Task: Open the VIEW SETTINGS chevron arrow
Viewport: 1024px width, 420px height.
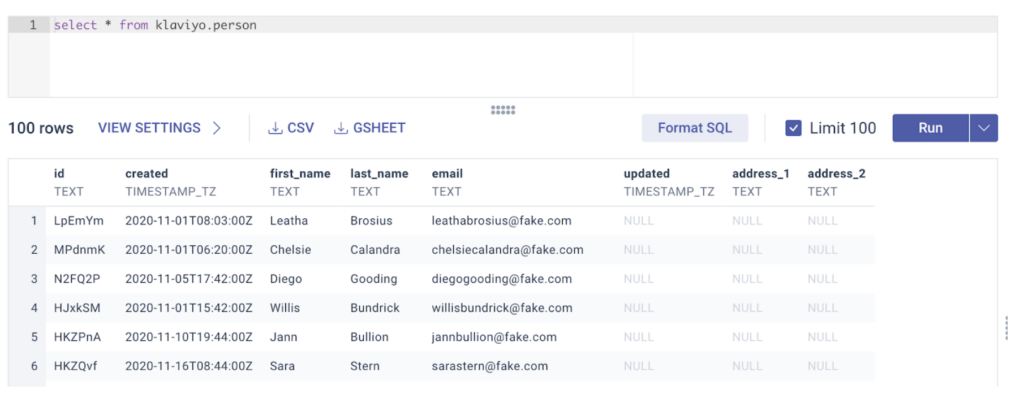Action: click(x=217, y=128)
